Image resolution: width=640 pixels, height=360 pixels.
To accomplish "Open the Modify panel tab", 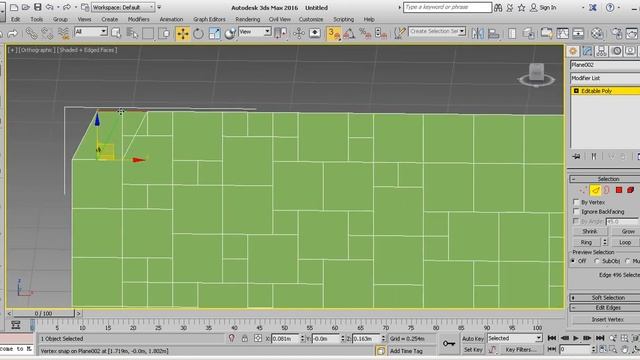I will (x=587, y=51).
